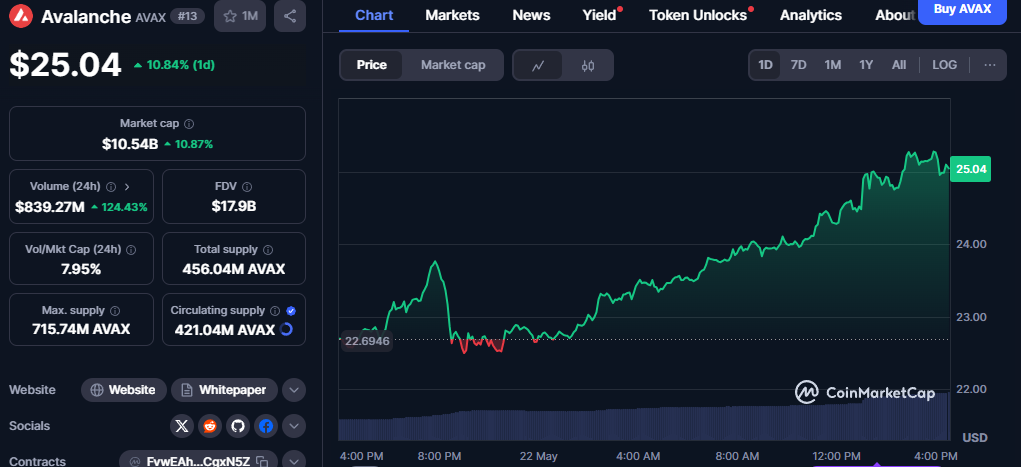The image size is (1021, 467).
Task: Open the Reddit social link
Action: click(x=210, y=426)
